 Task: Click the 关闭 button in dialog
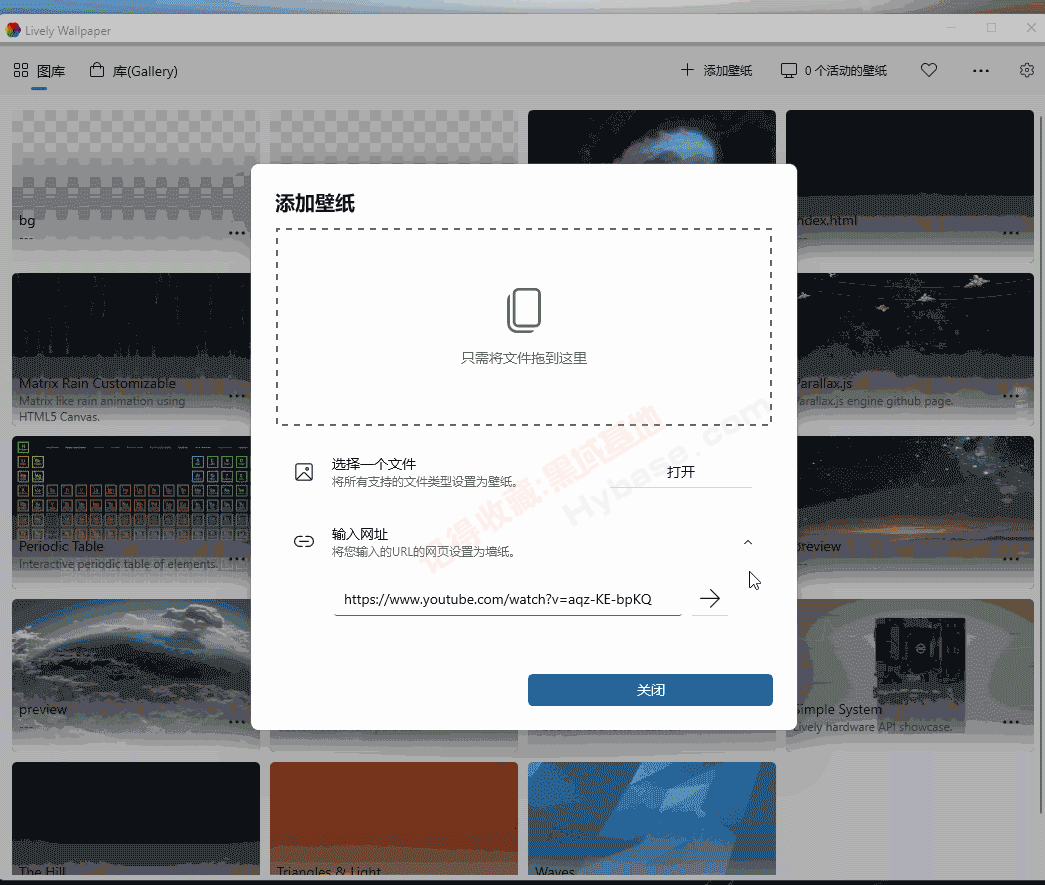(x=650, y=690)
